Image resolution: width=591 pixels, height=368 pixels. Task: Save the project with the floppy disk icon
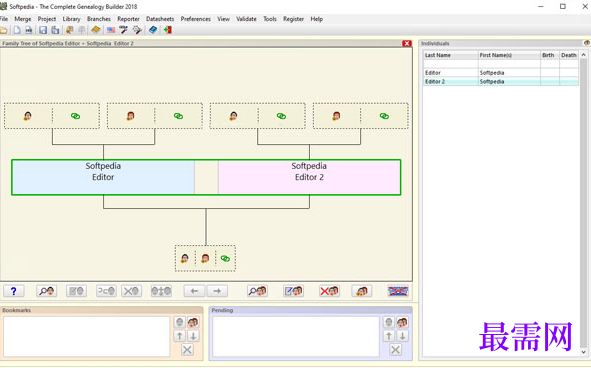tap(43, 30)
